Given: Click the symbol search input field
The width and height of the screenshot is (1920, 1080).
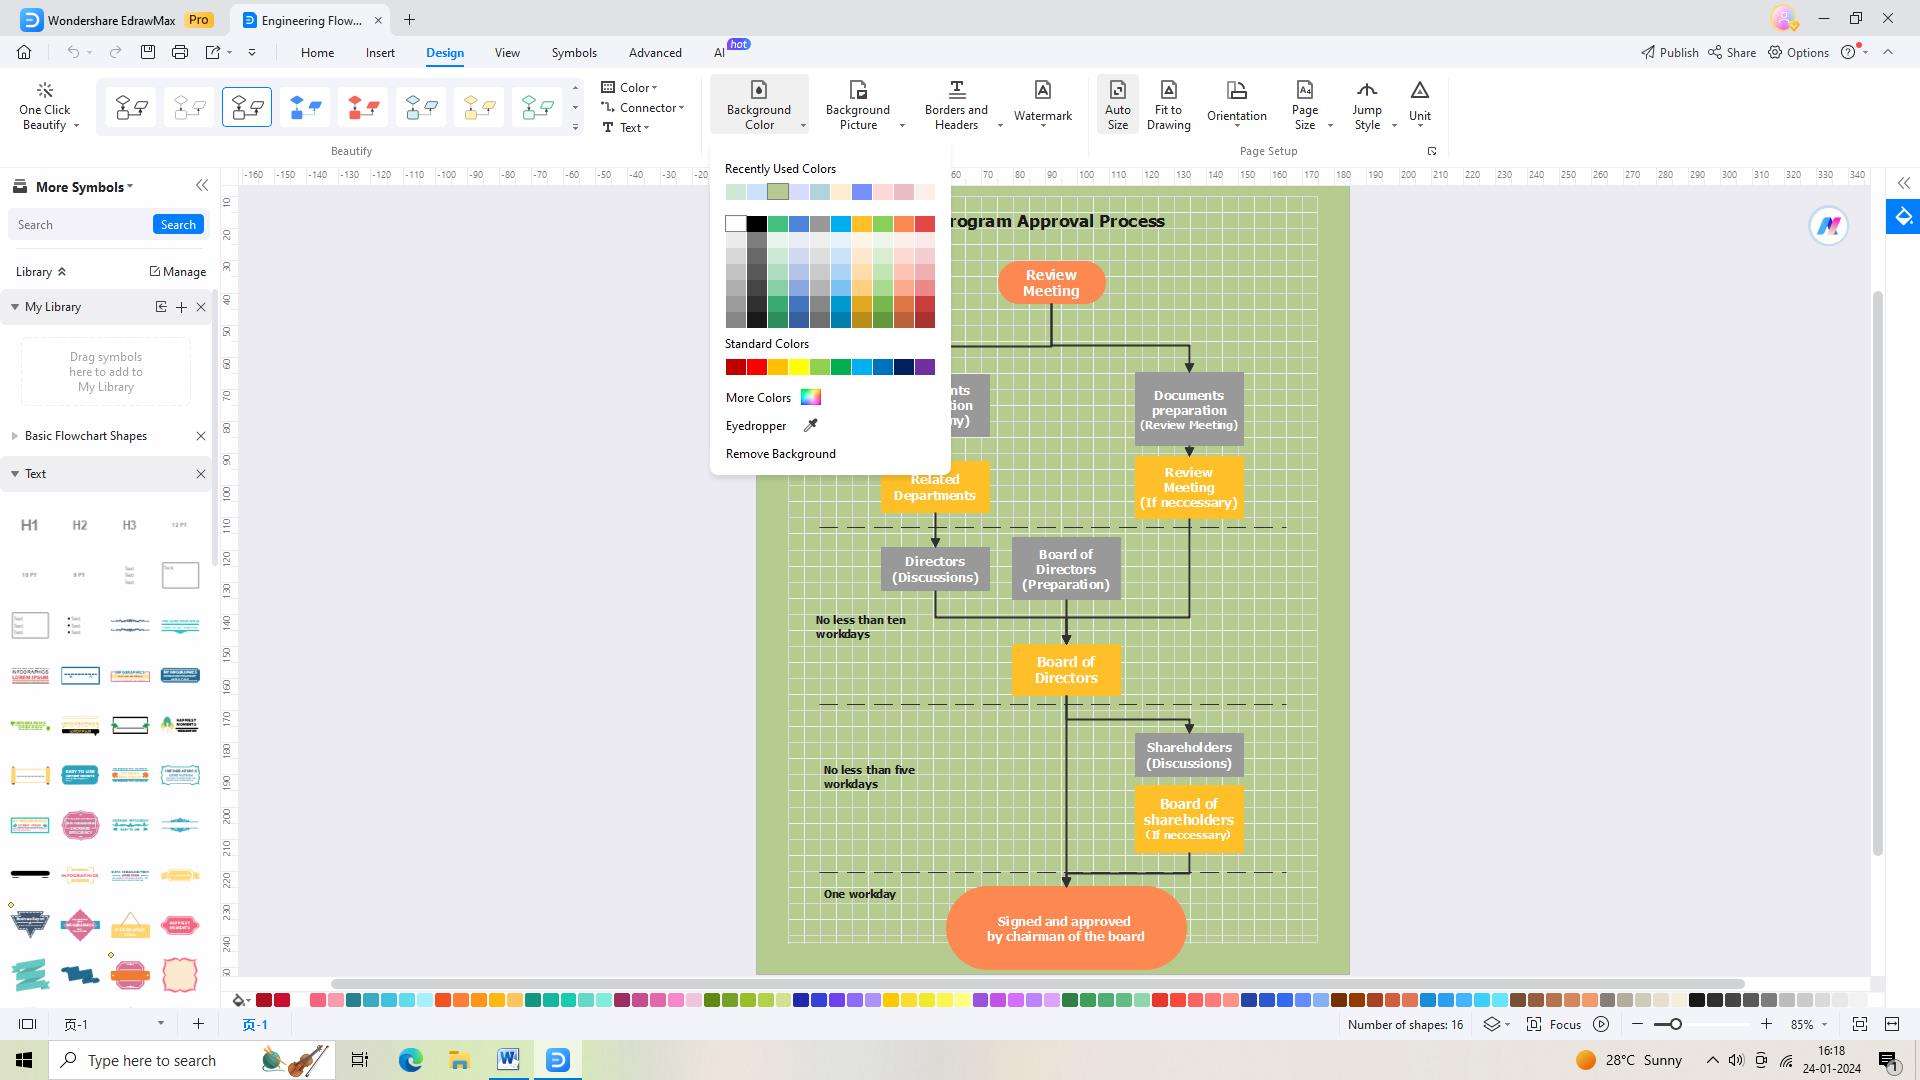Looking at the screenshot, I should (x=80, y=225).
